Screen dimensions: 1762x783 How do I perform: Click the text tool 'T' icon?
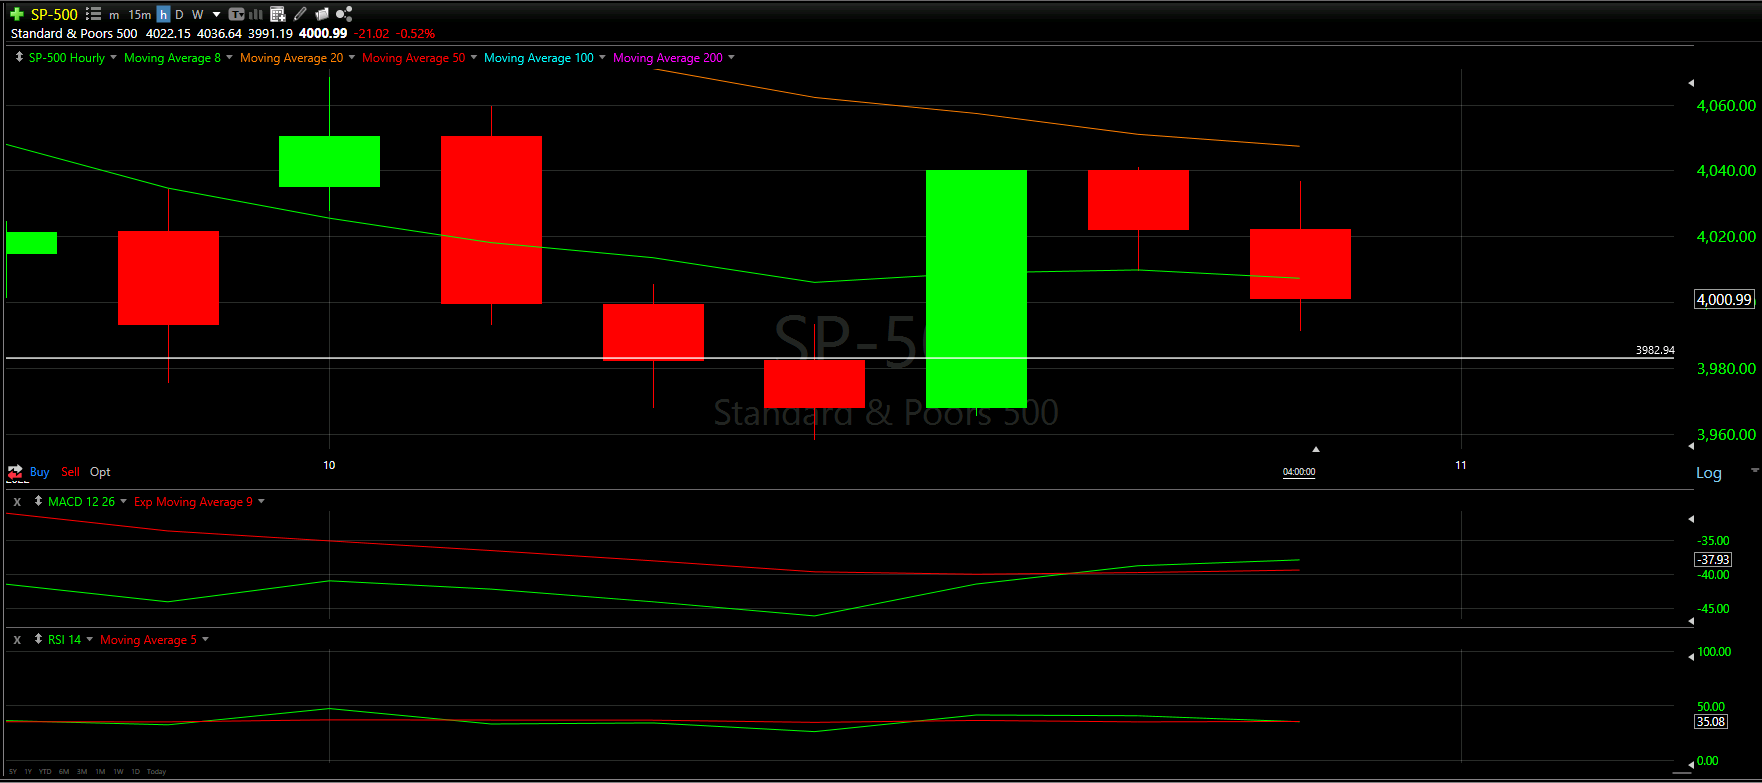click(x=236, y=14)
